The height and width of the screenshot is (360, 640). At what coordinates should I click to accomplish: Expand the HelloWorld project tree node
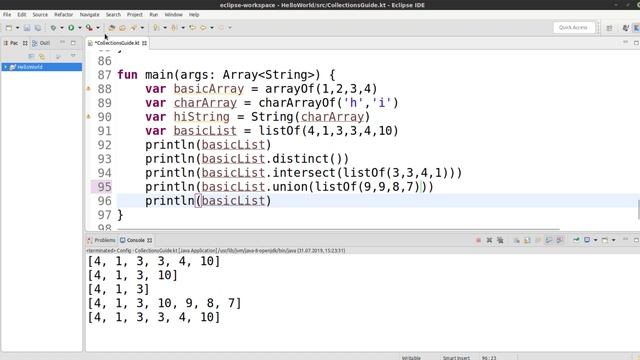pos(5,67)
